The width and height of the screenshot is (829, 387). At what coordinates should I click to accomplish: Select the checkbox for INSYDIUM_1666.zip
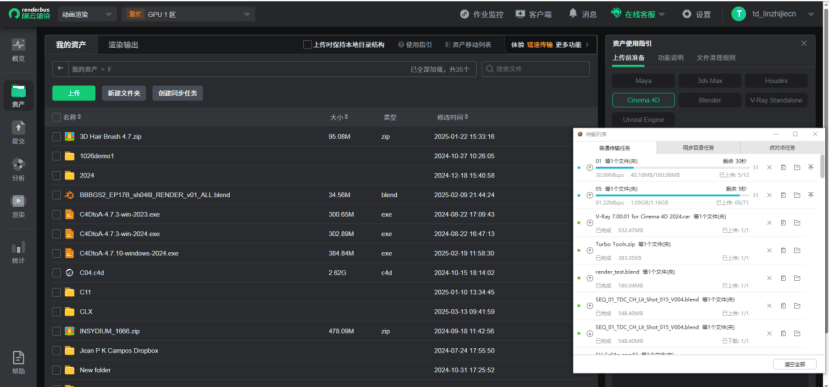pos(57,331)
